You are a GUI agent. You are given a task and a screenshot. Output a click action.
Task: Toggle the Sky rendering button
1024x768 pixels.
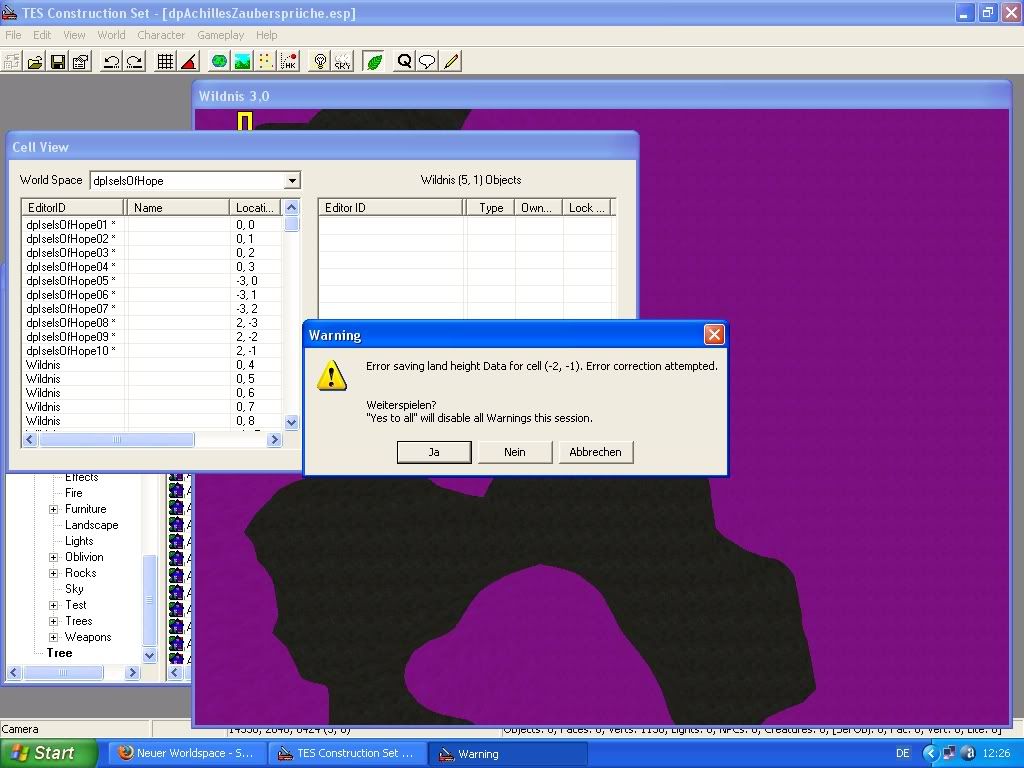pyautogui.click(x=343, y=61)
